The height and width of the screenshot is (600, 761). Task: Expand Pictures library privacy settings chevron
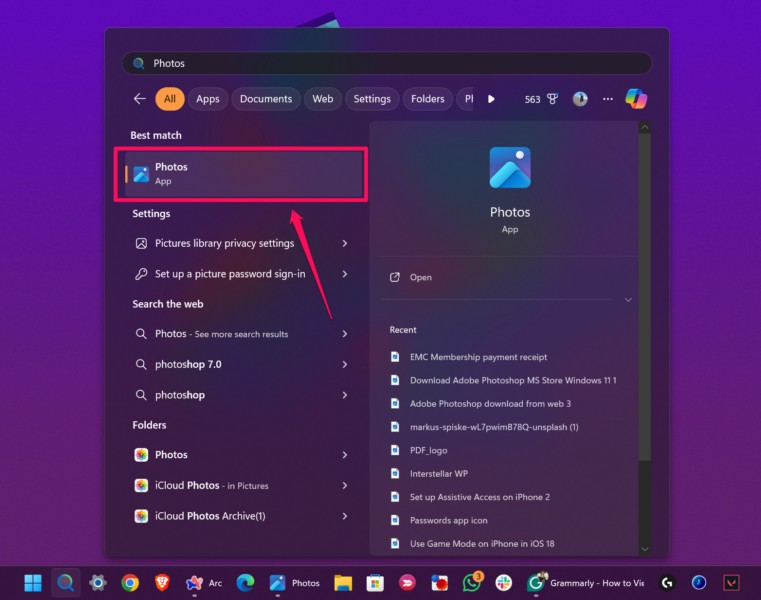coord(345,243)
